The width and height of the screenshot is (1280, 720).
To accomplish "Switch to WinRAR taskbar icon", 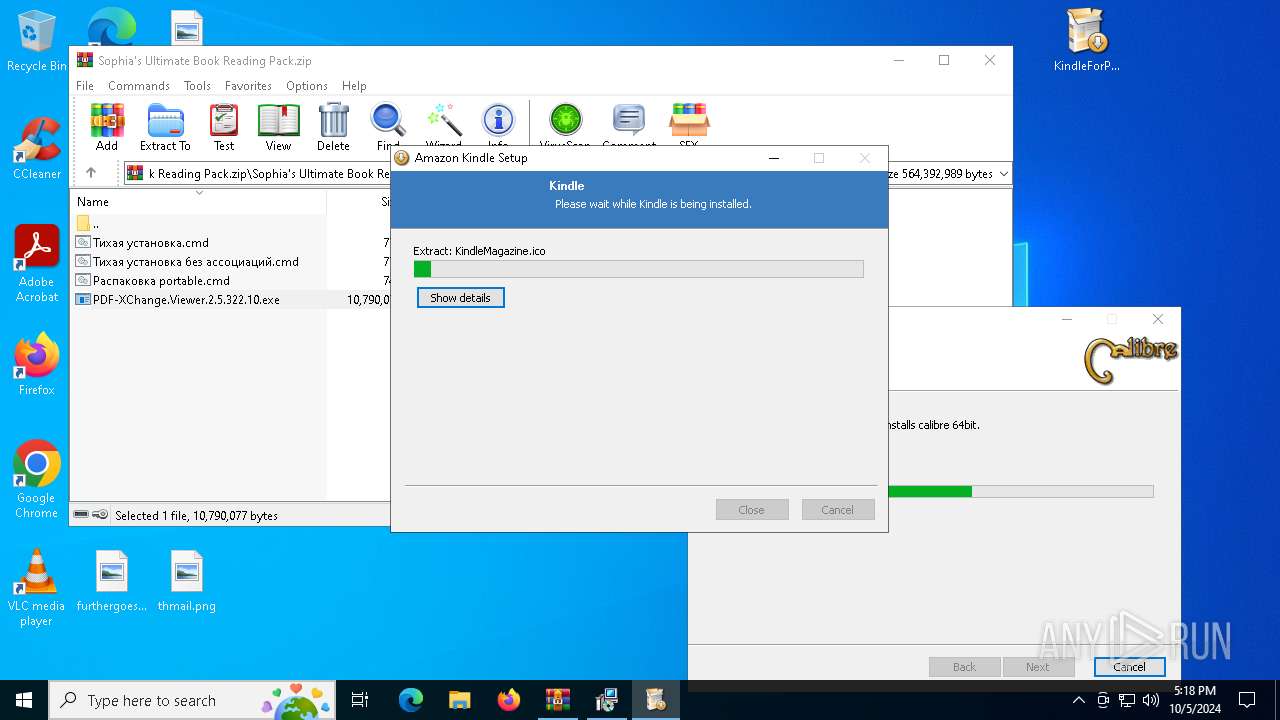I will [557, 700].
